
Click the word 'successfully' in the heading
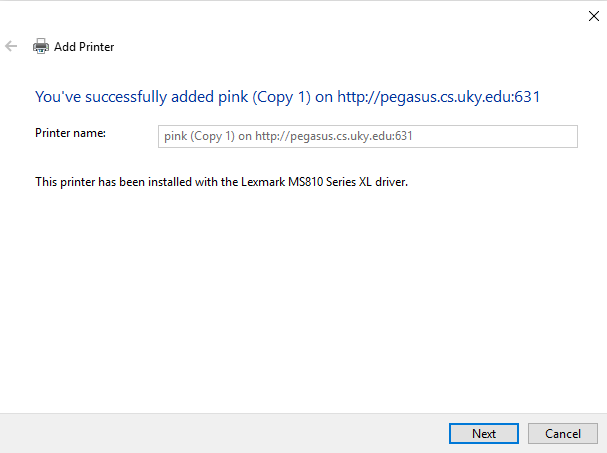pyautogui.click(x=126, y=97)
